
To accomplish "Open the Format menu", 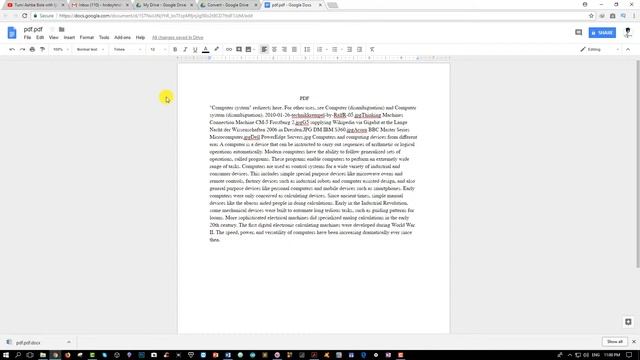I will click(87, 38).
